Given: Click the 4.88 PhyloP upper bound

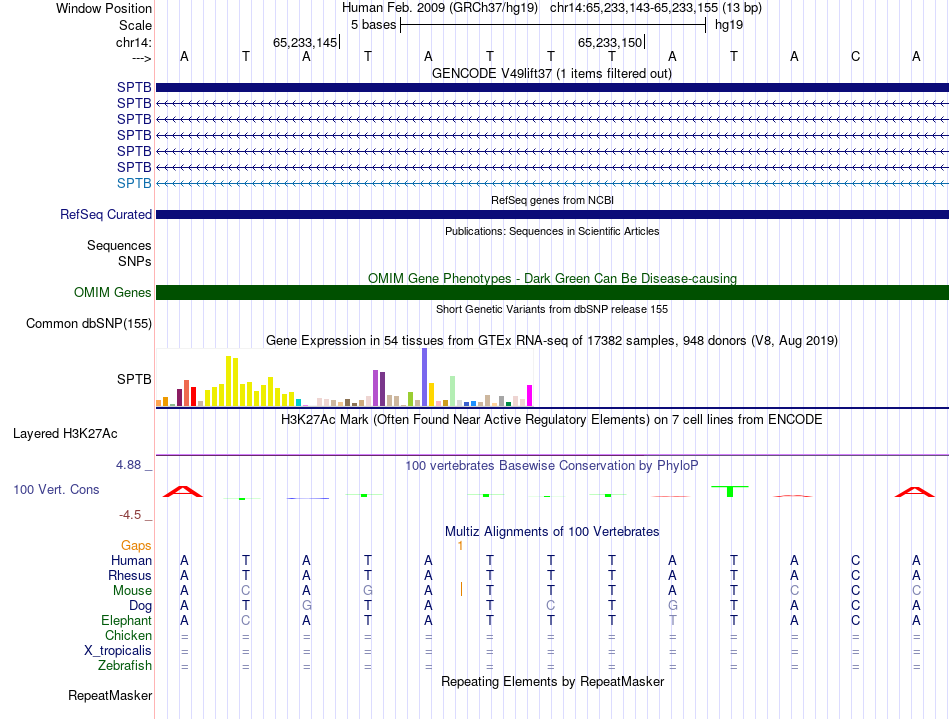Looking at the screenshot, I should pyautogui.click(x=128, y=465).
